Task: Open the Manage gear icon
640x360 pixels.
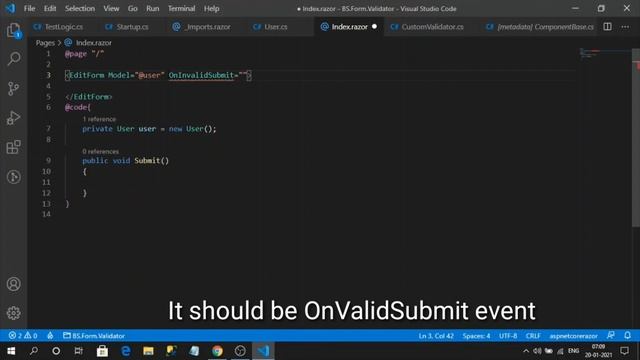Action: tap(13, 313)
